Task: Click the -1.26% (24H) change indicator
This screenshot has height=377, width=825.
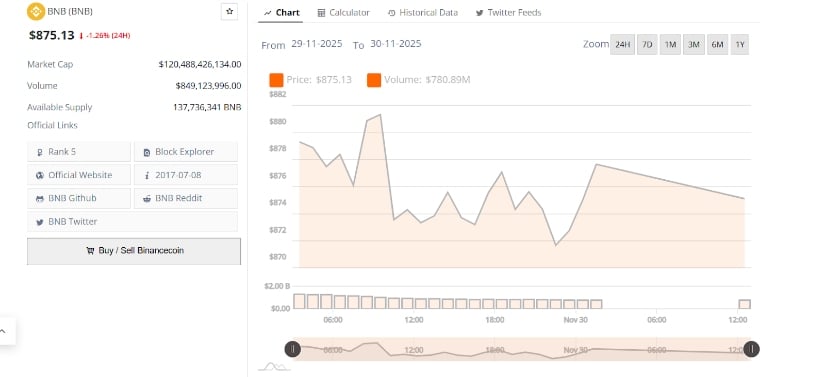Action: click(x=104, y=36)
